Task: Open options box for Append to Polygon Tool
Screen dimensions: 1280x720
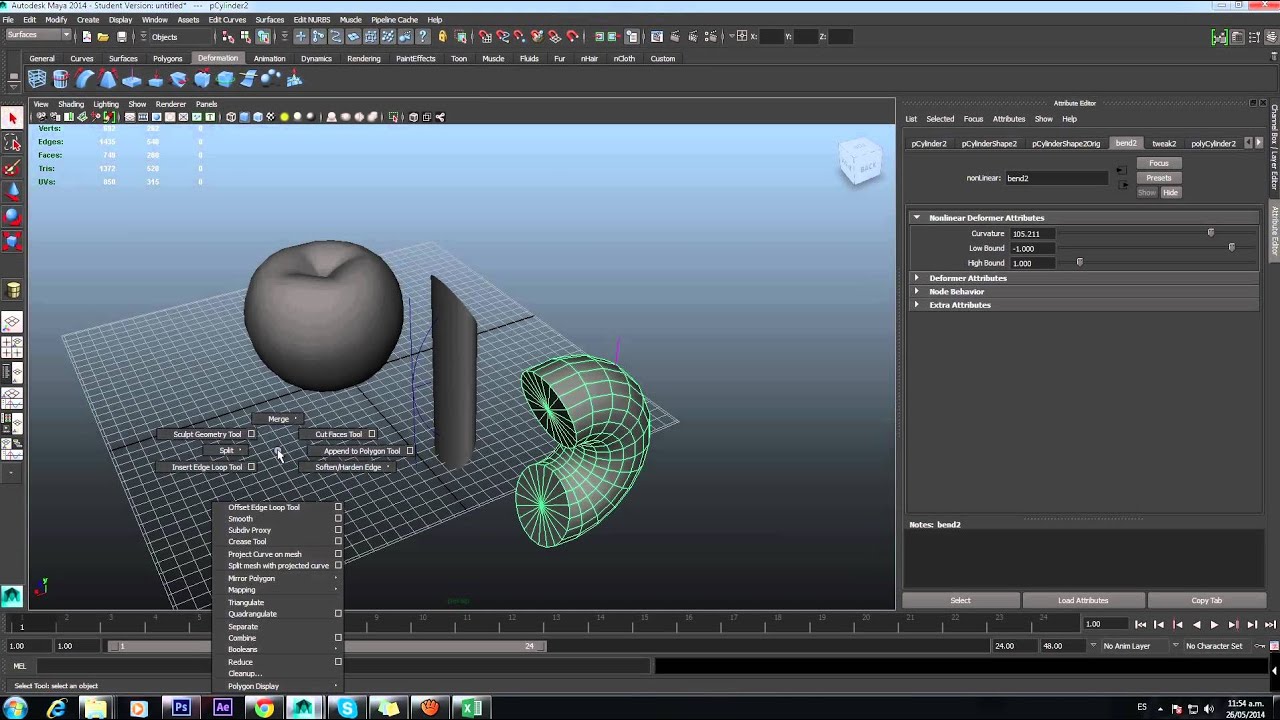Action: [410, 451]
